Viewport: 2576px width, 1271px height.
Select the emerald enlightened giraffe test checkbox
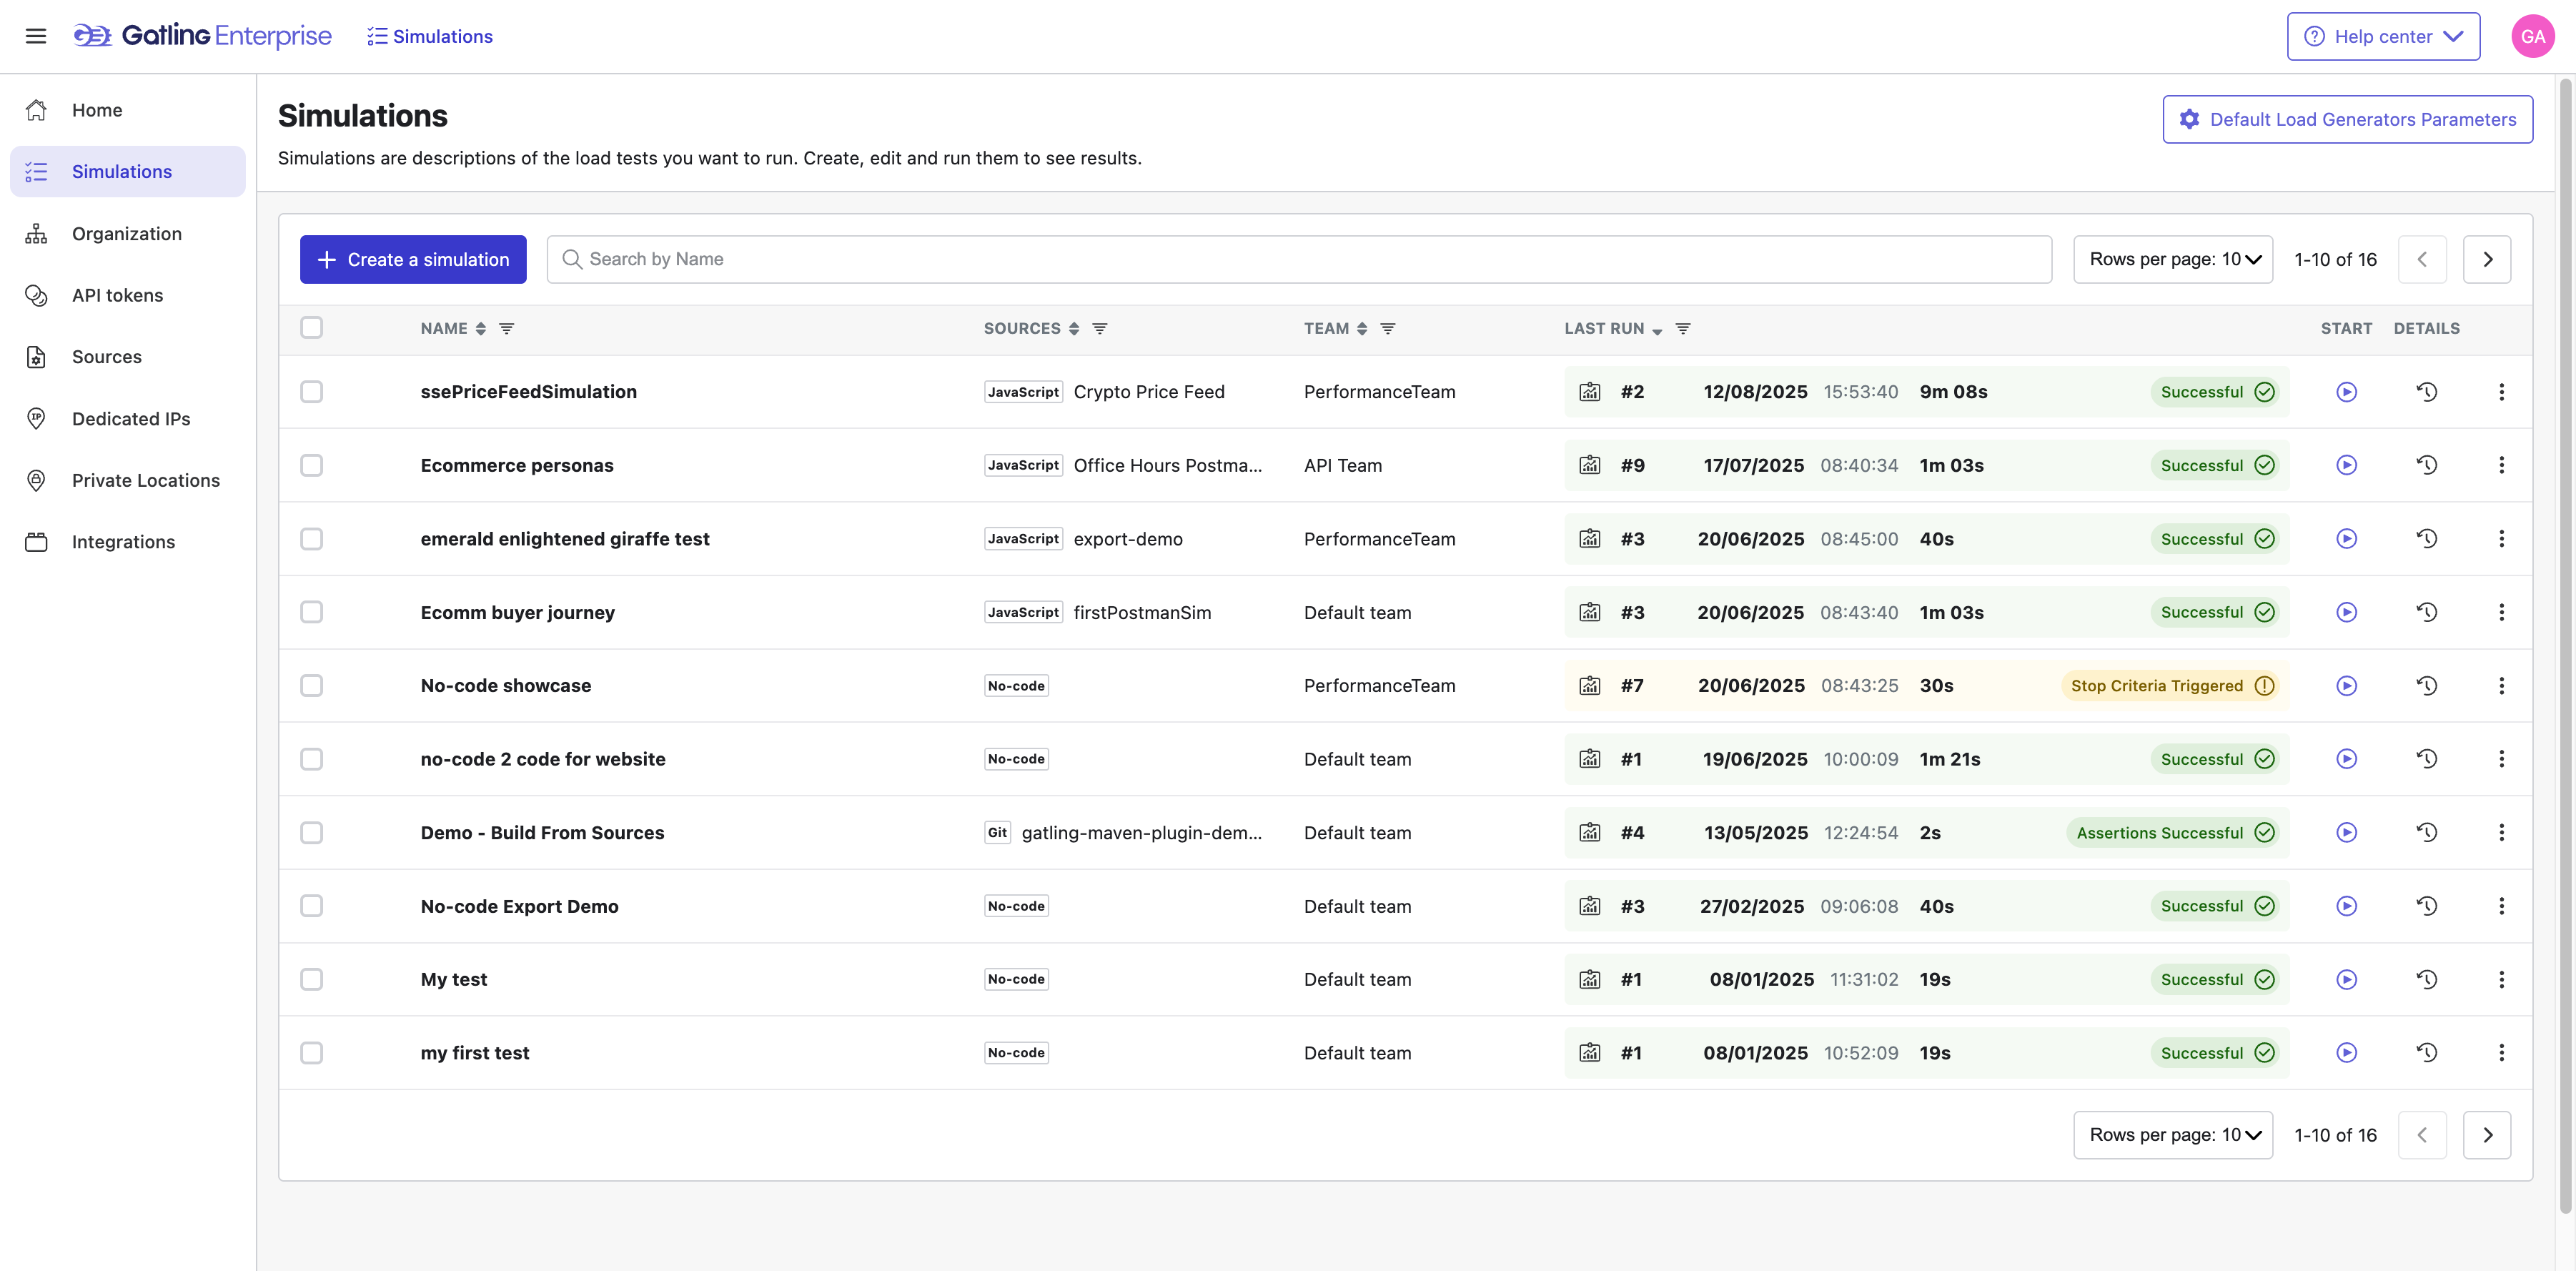(312, 539)
